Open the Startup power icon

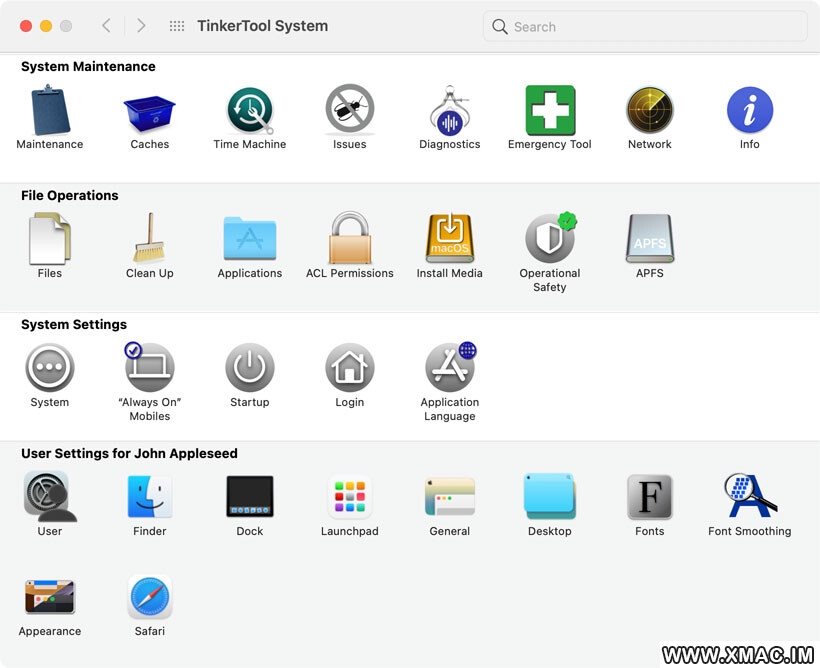(250, 368)
